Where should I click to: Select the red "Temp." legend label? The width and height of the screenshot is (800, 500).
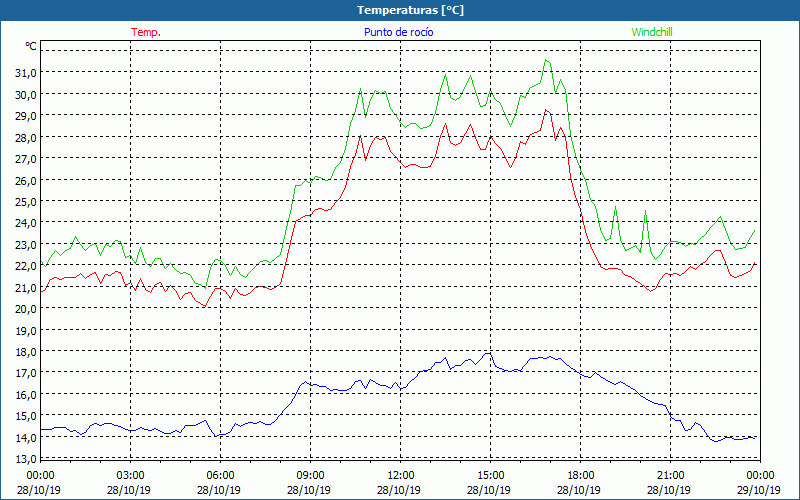pos(146,32)
